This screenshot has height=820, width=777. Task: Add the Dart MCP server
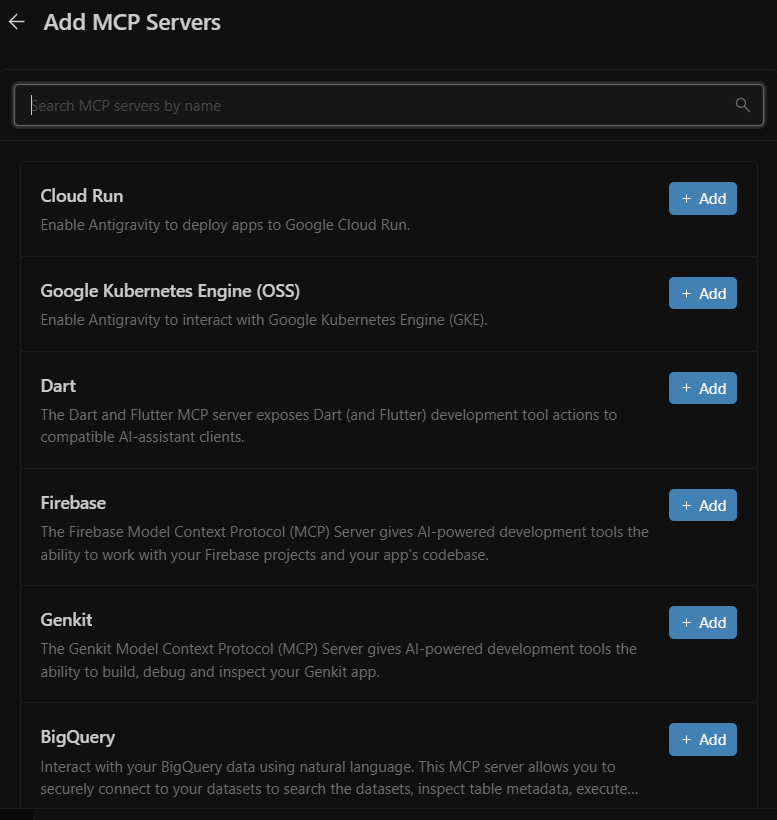(703, 388)
